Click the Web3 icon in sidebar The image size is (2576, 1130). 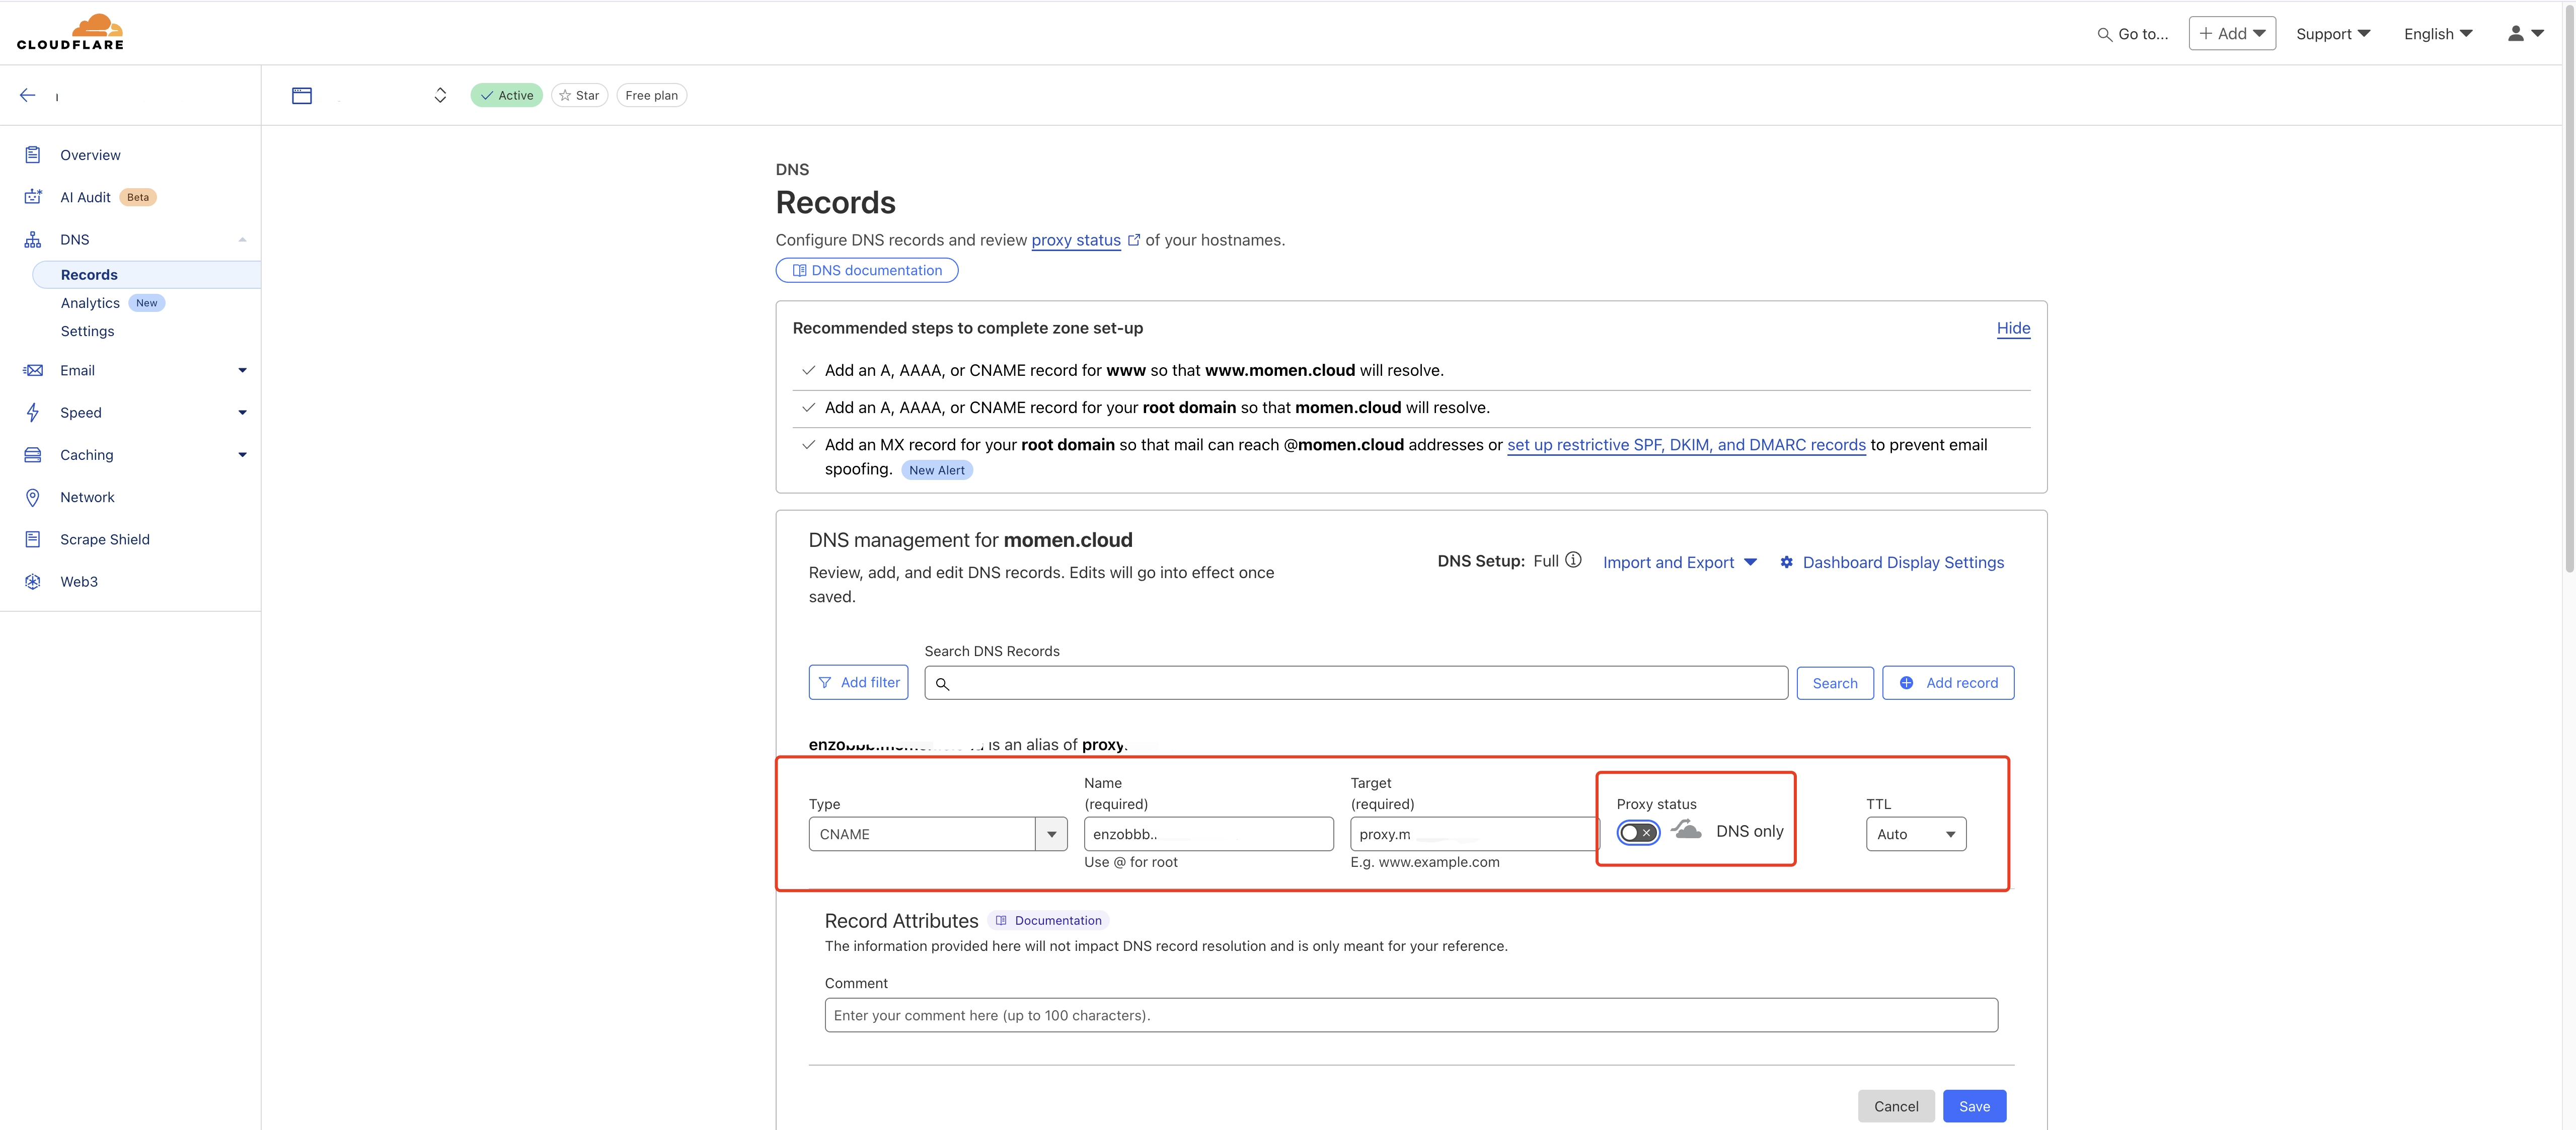pos(33,581)
